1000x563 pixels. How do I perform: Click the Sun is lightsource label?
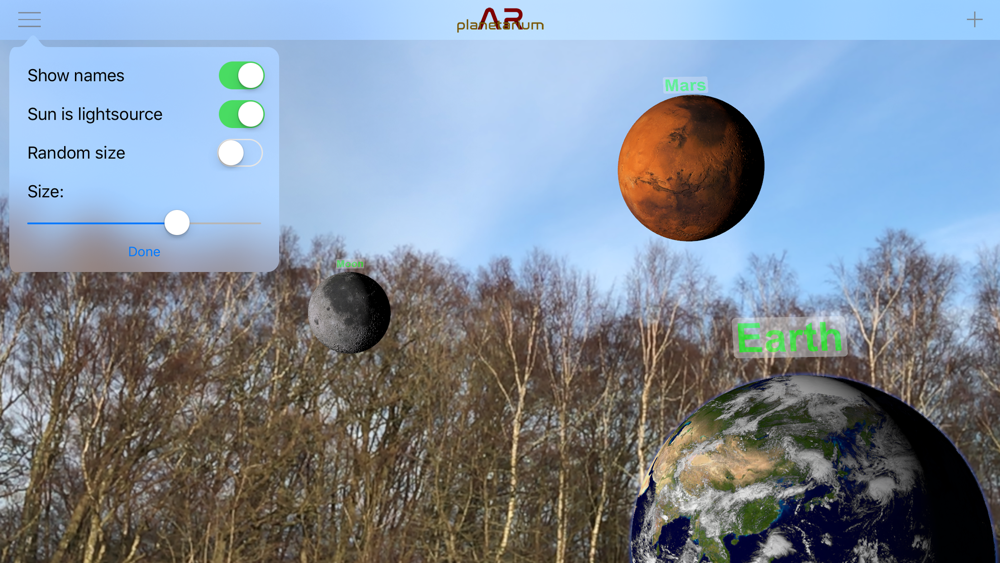click(x=95, y=114)
